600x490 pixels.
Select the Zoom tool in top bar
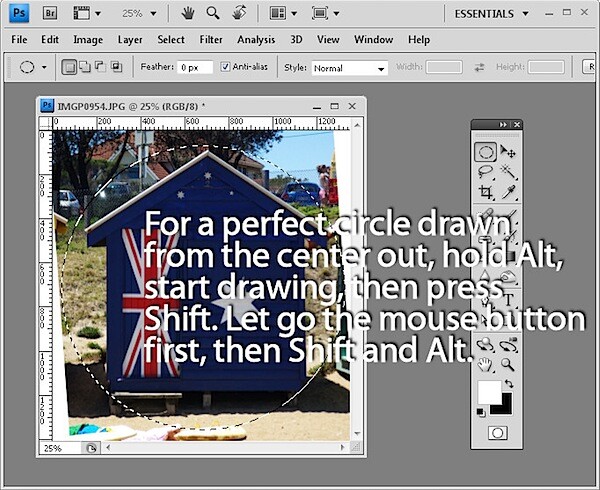213,13
